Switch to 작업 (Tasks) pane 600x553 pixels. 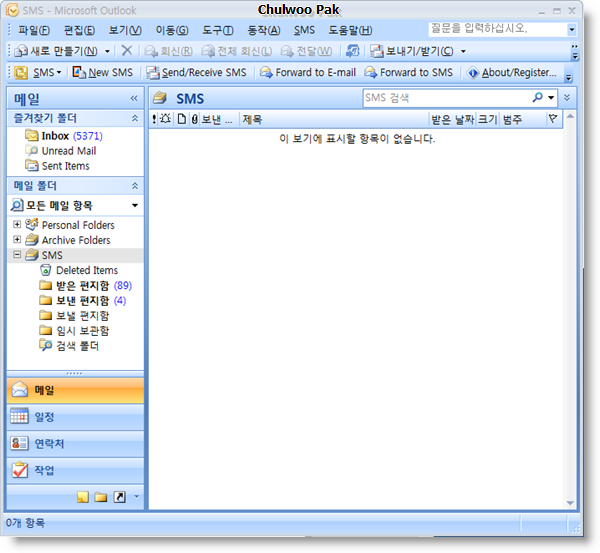tap(75, 470)
